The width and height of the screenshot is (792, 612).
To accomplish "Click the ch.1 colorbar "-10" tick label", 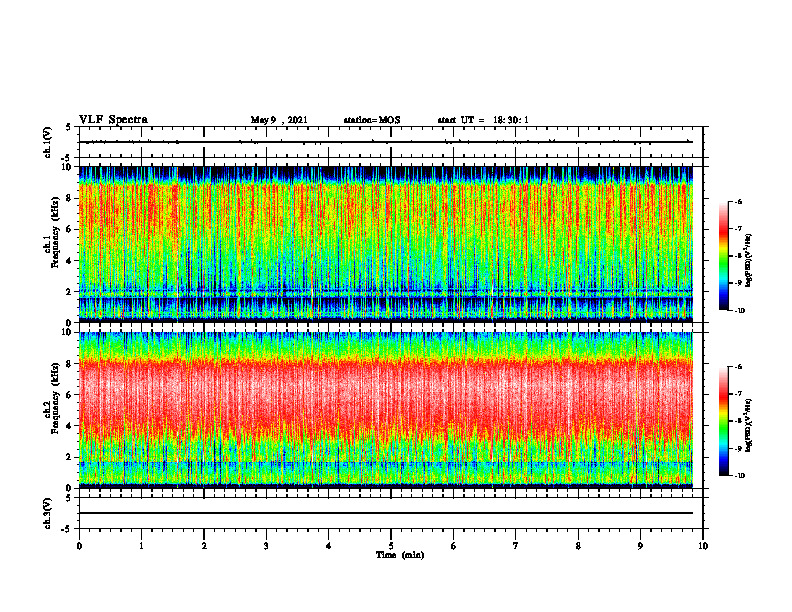I will point(739,311).
